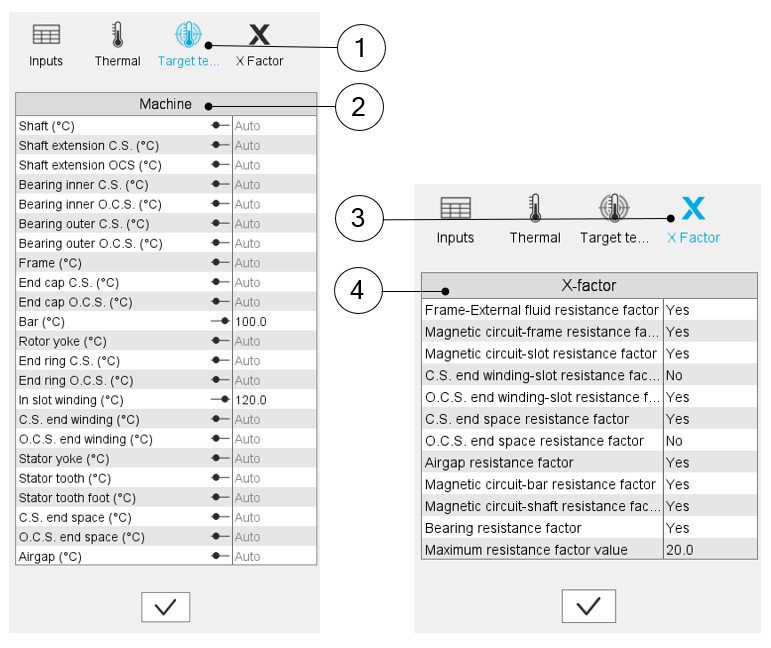Confirm with right panel checkmark button
Image resolution: width=771 pixels, height=648 pixels.
[588, 606]
